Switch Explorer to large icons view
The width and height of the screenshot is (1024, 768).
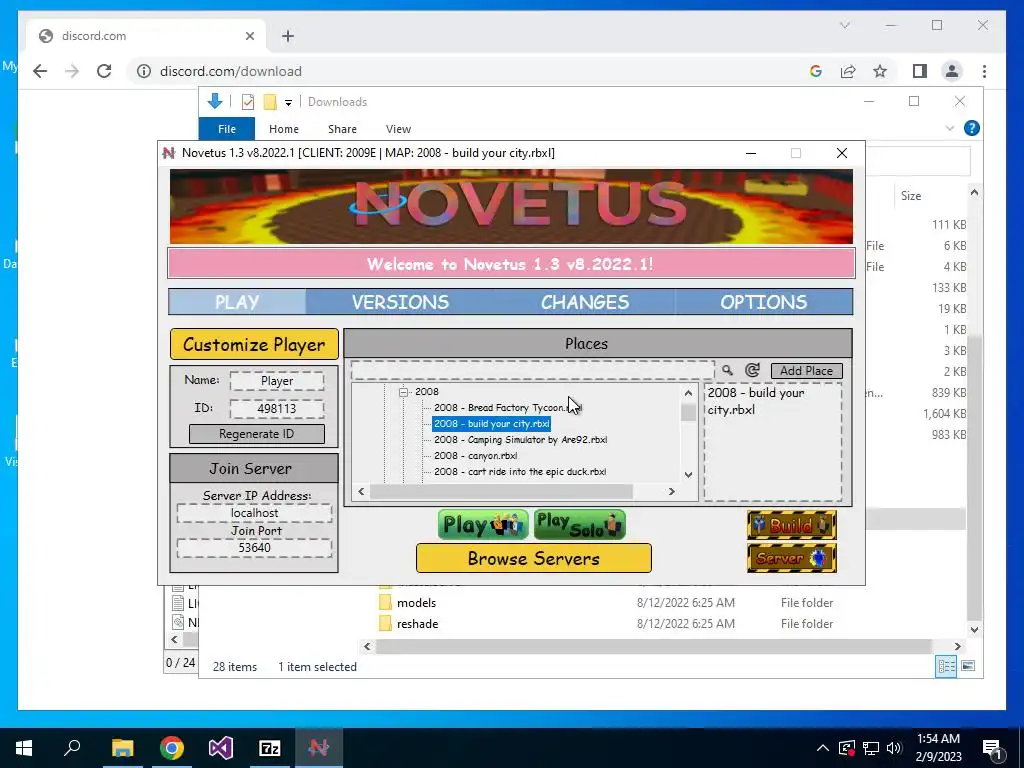tap(968, 666)
